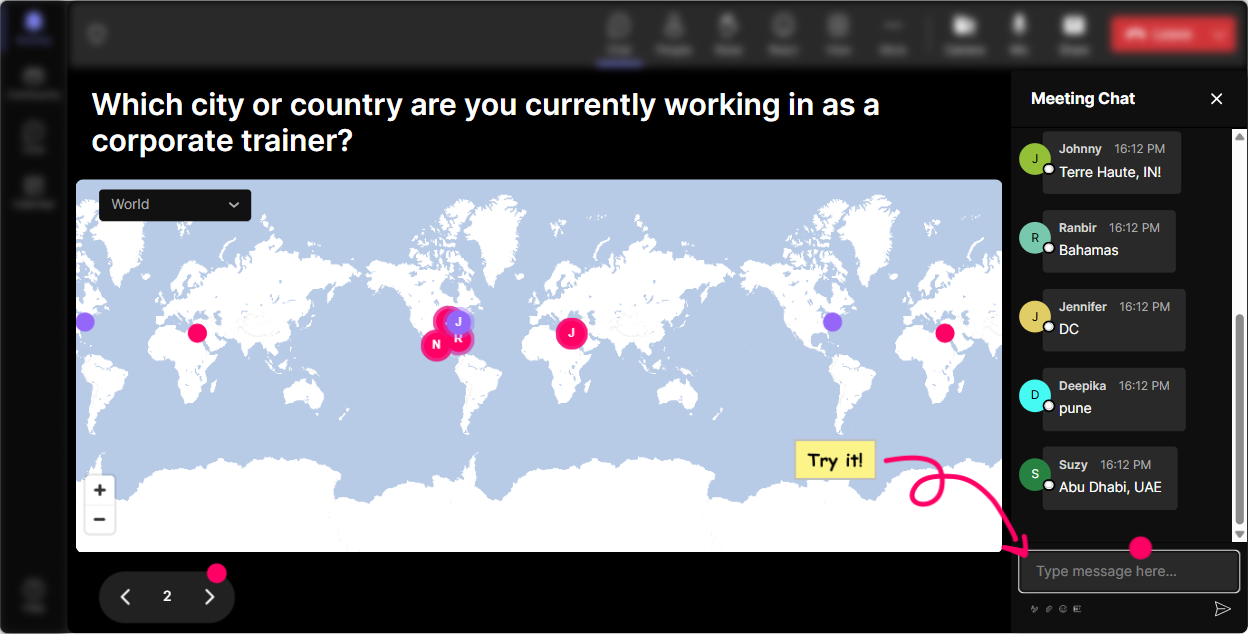Click Suzy's name in chat

(1073, 464)
